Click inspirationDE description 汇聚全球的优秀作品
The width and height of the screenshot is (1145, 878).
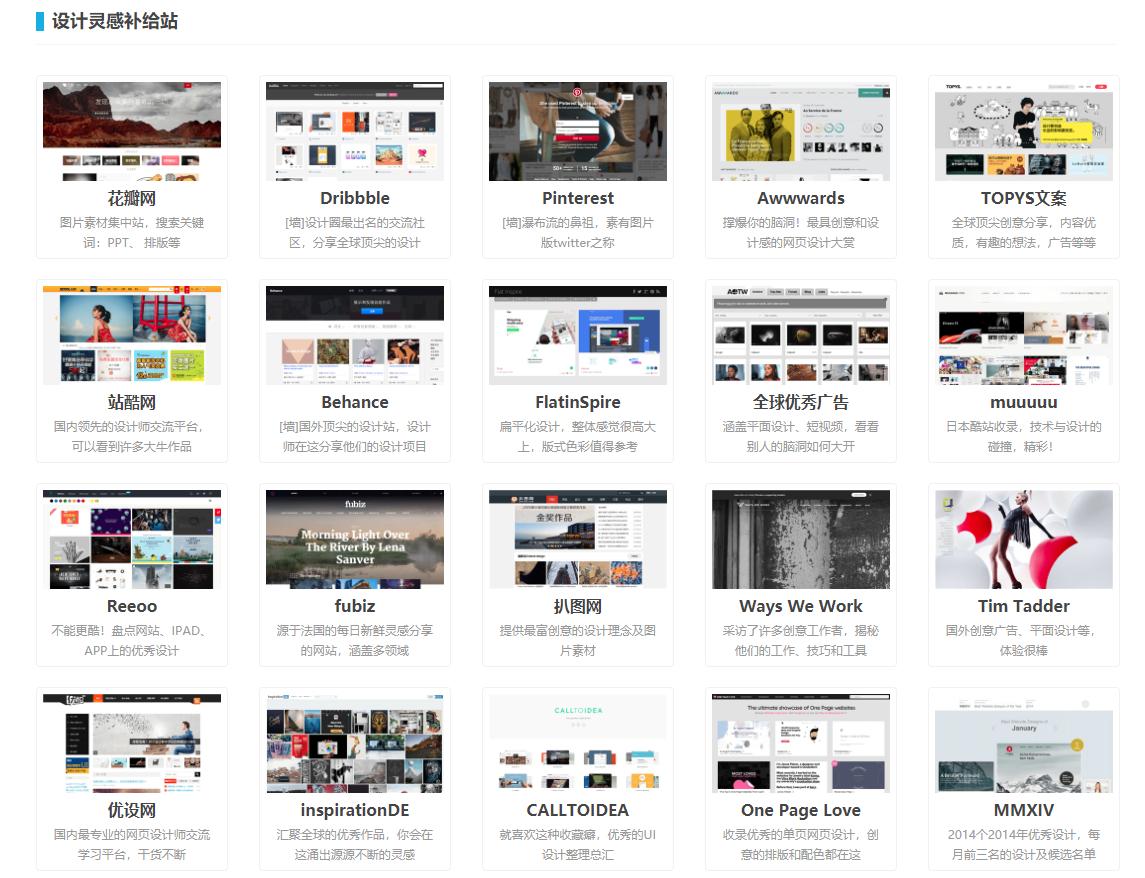355,844
